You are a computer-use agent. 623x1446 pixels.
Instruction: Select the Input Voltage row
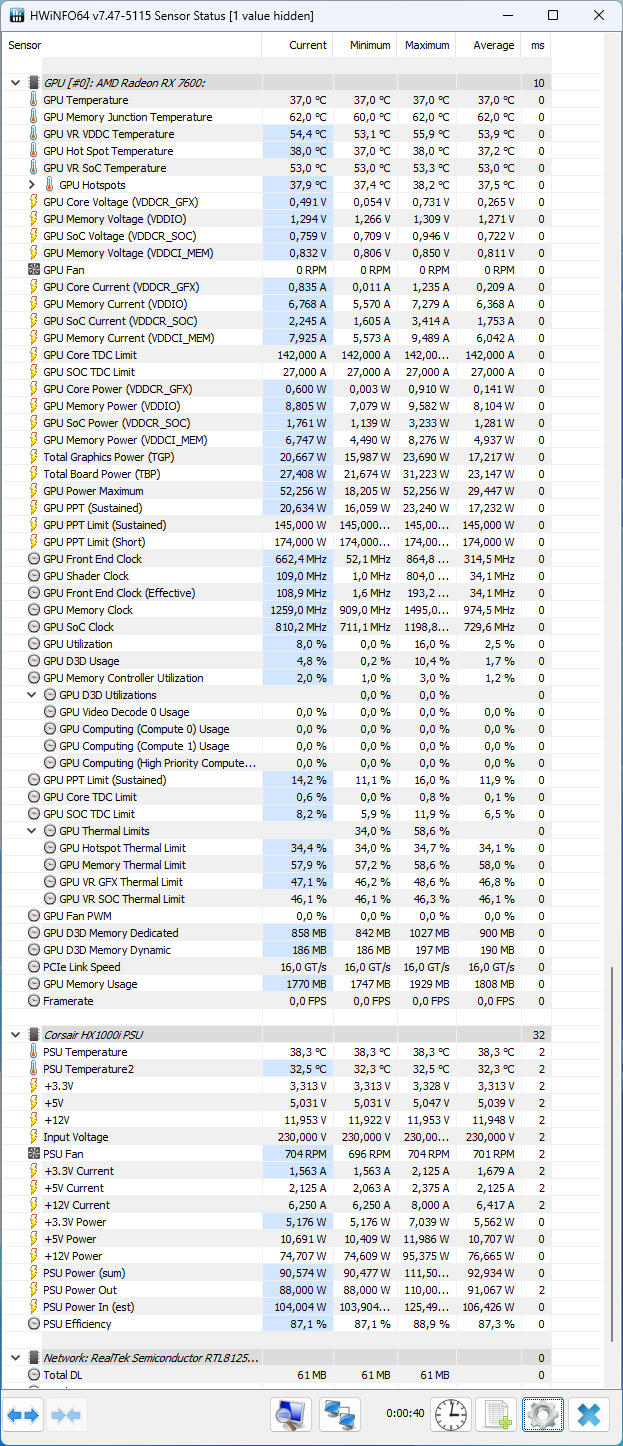click(277, 1137)
